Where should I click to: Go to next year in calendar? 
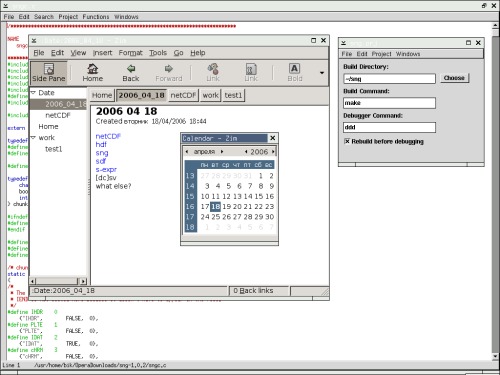click(273, 152)
